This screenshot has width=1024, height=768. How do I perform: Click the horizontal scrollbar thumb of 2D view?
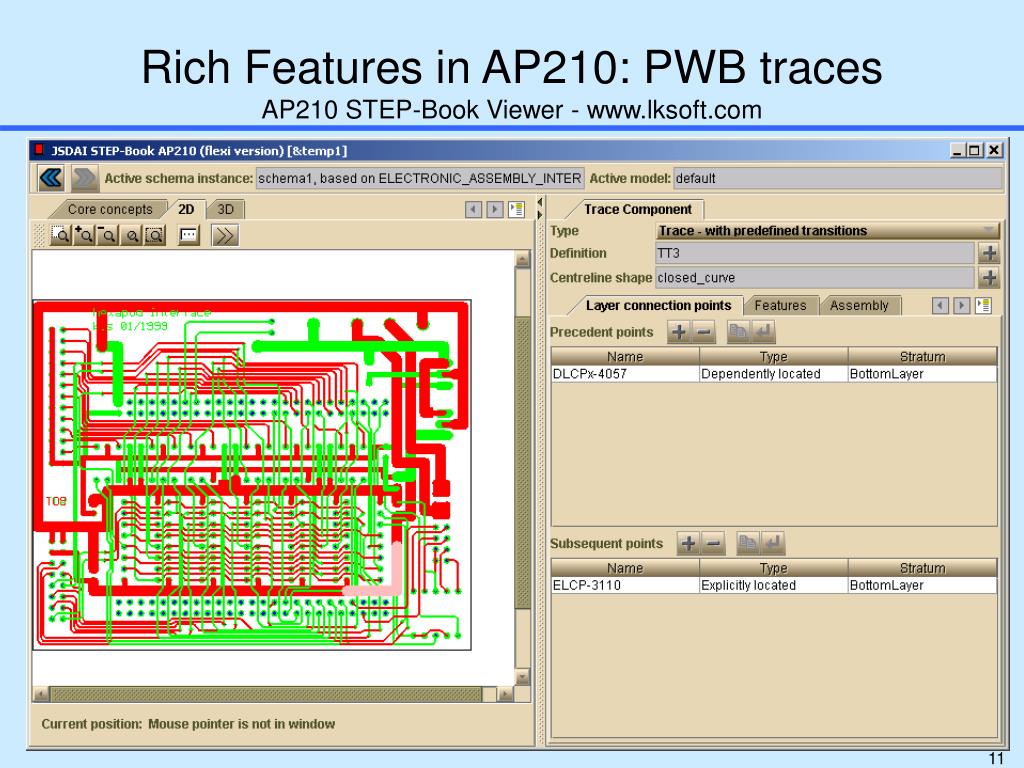tap(266, 694)
